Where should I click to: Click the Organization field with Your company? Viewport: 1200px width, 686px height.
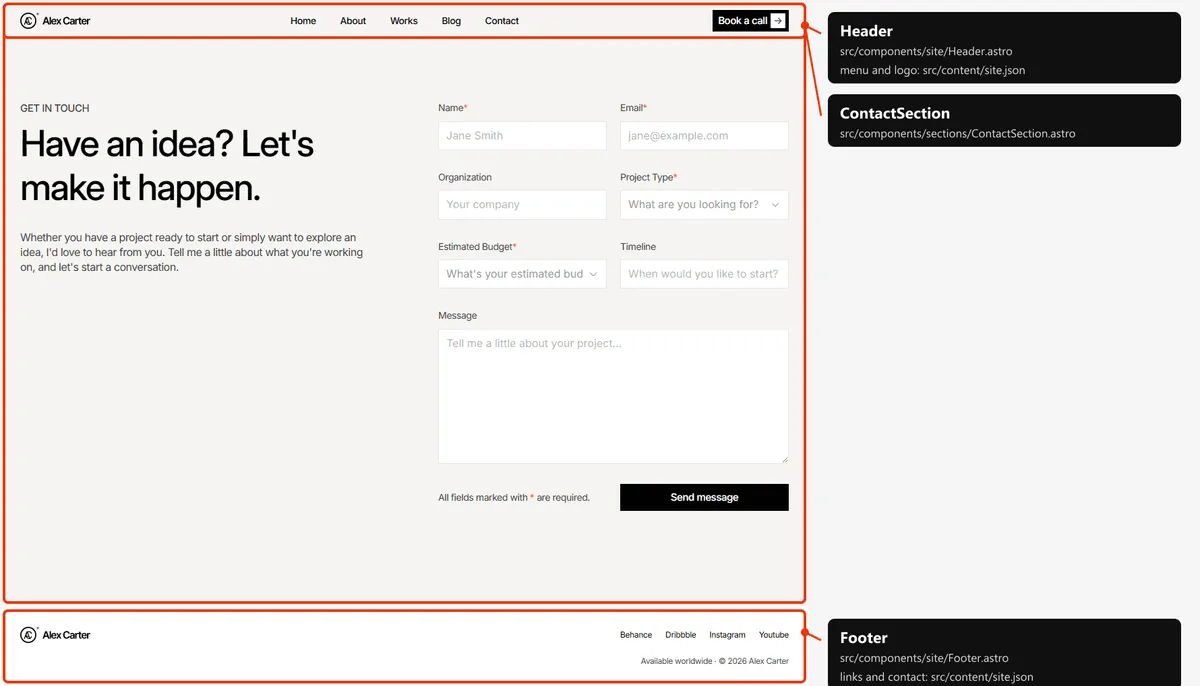tap(522, 205)
